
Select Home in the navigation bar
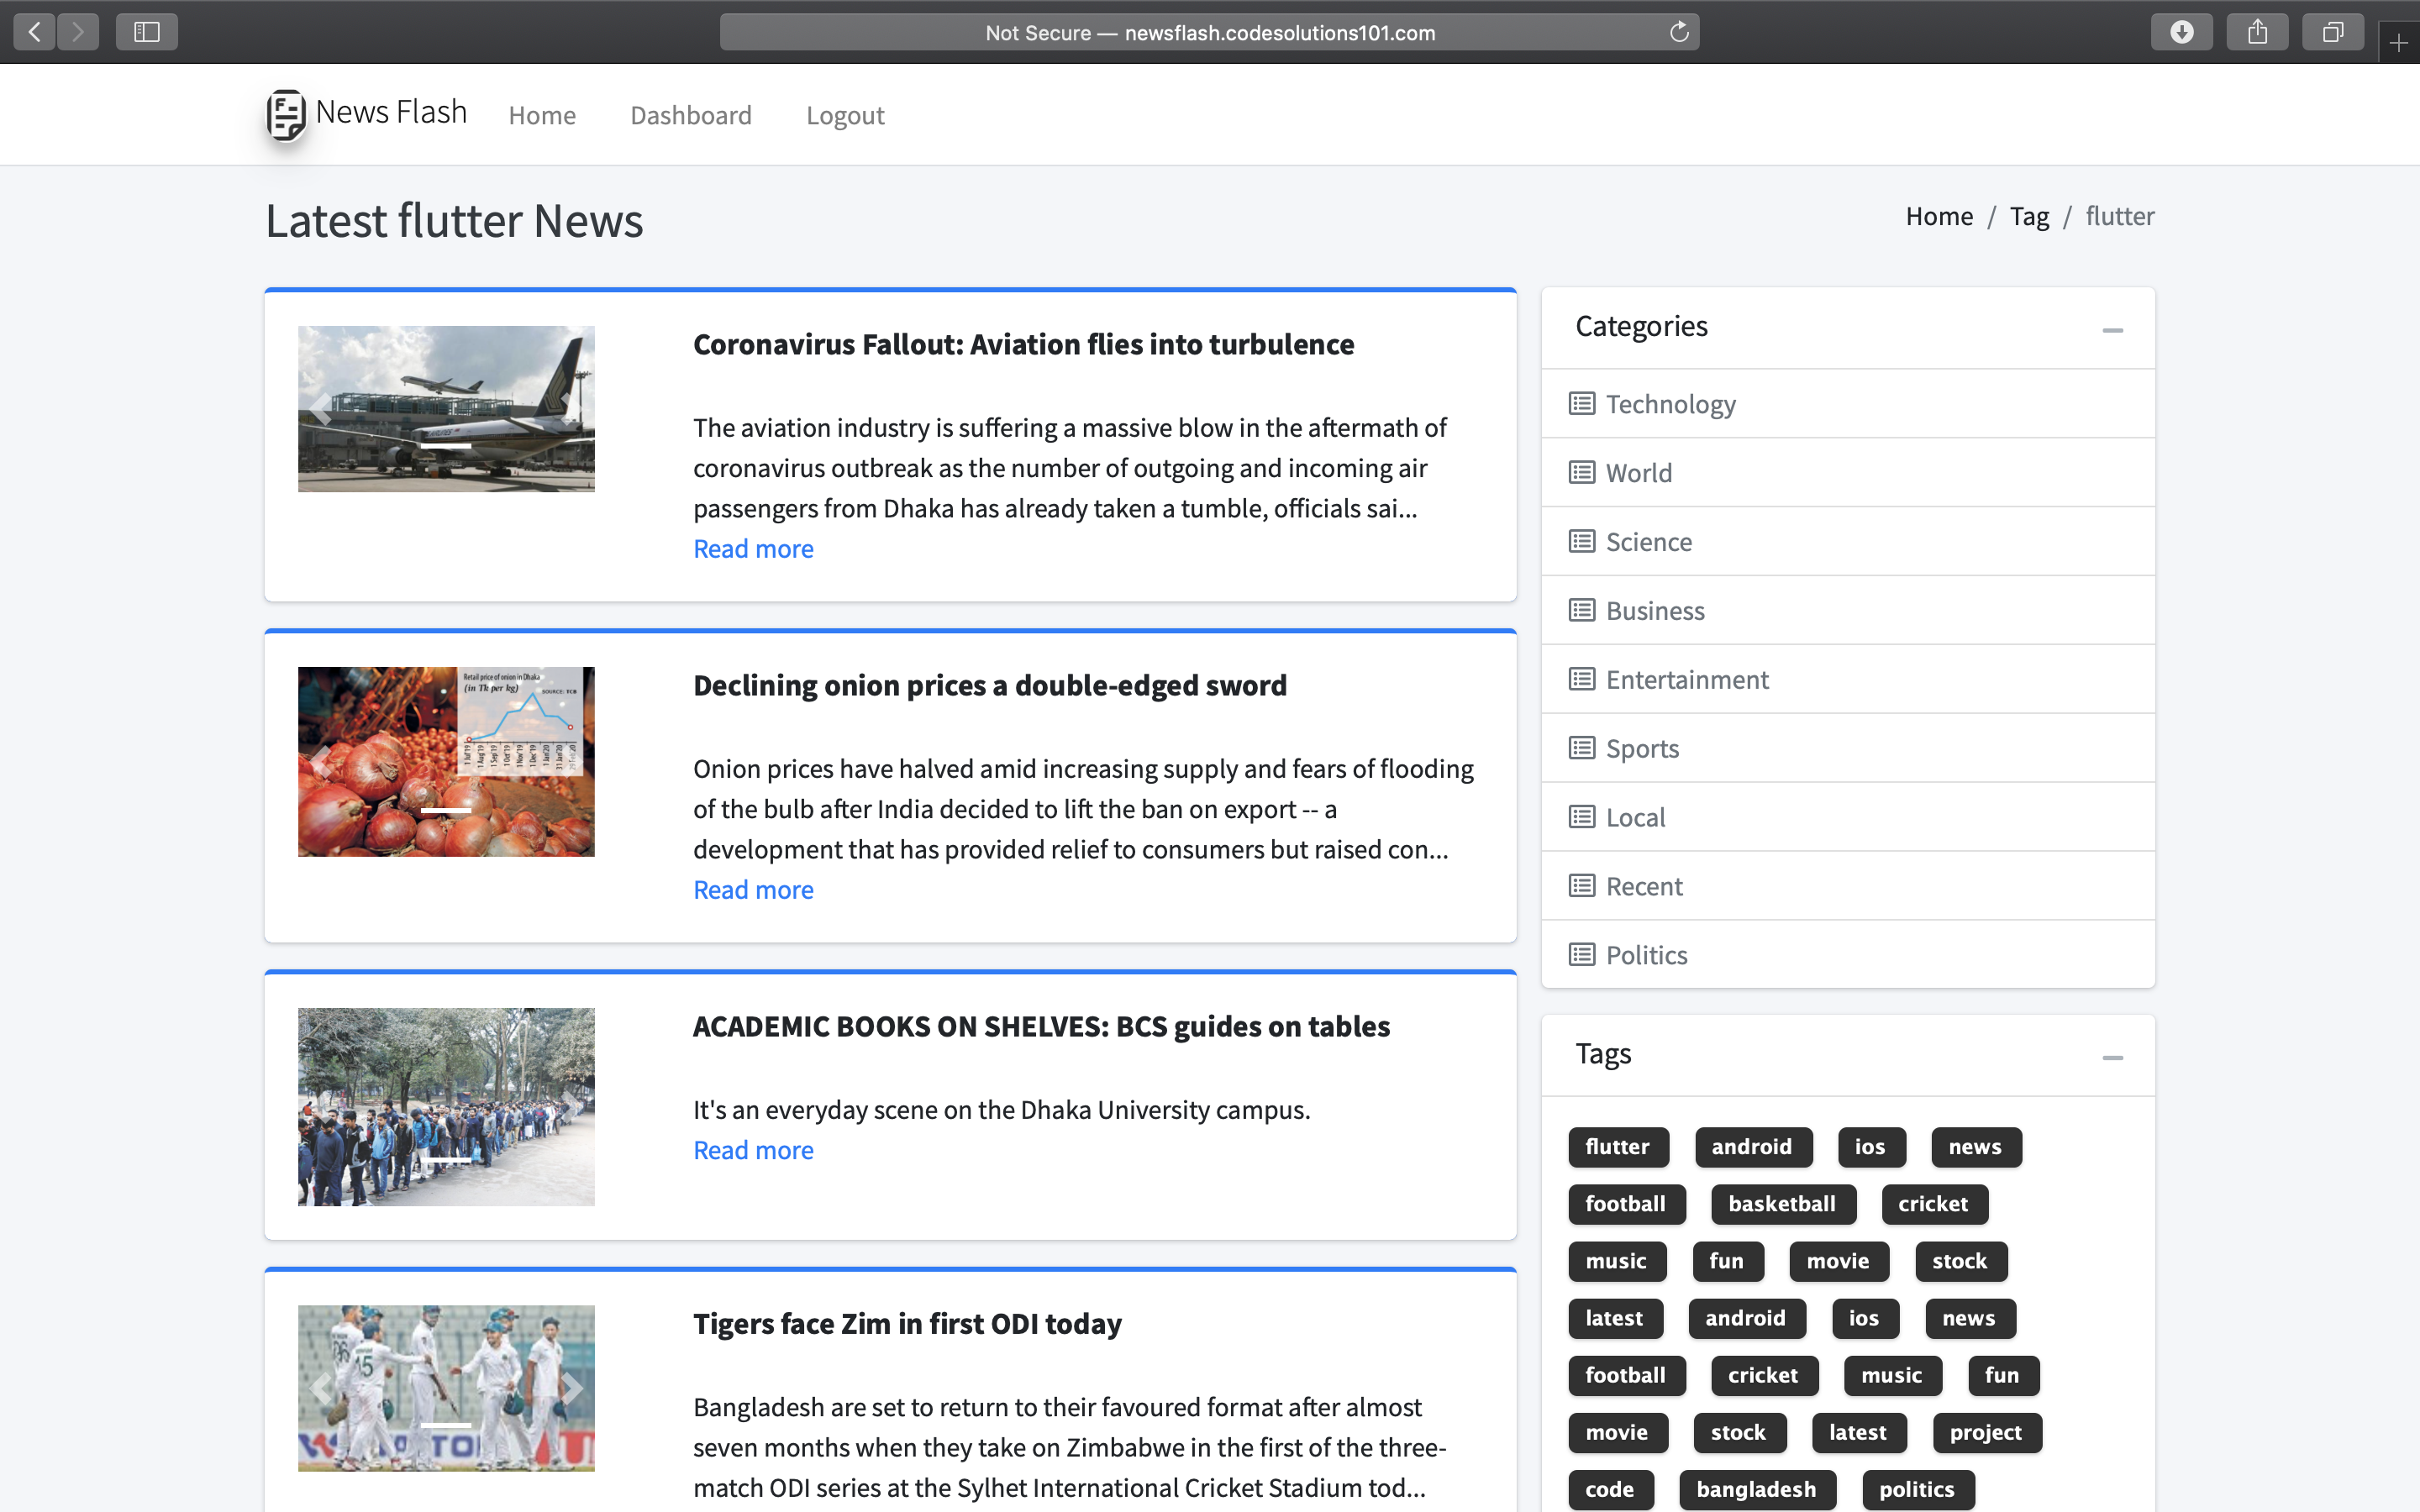pos(542,115)
